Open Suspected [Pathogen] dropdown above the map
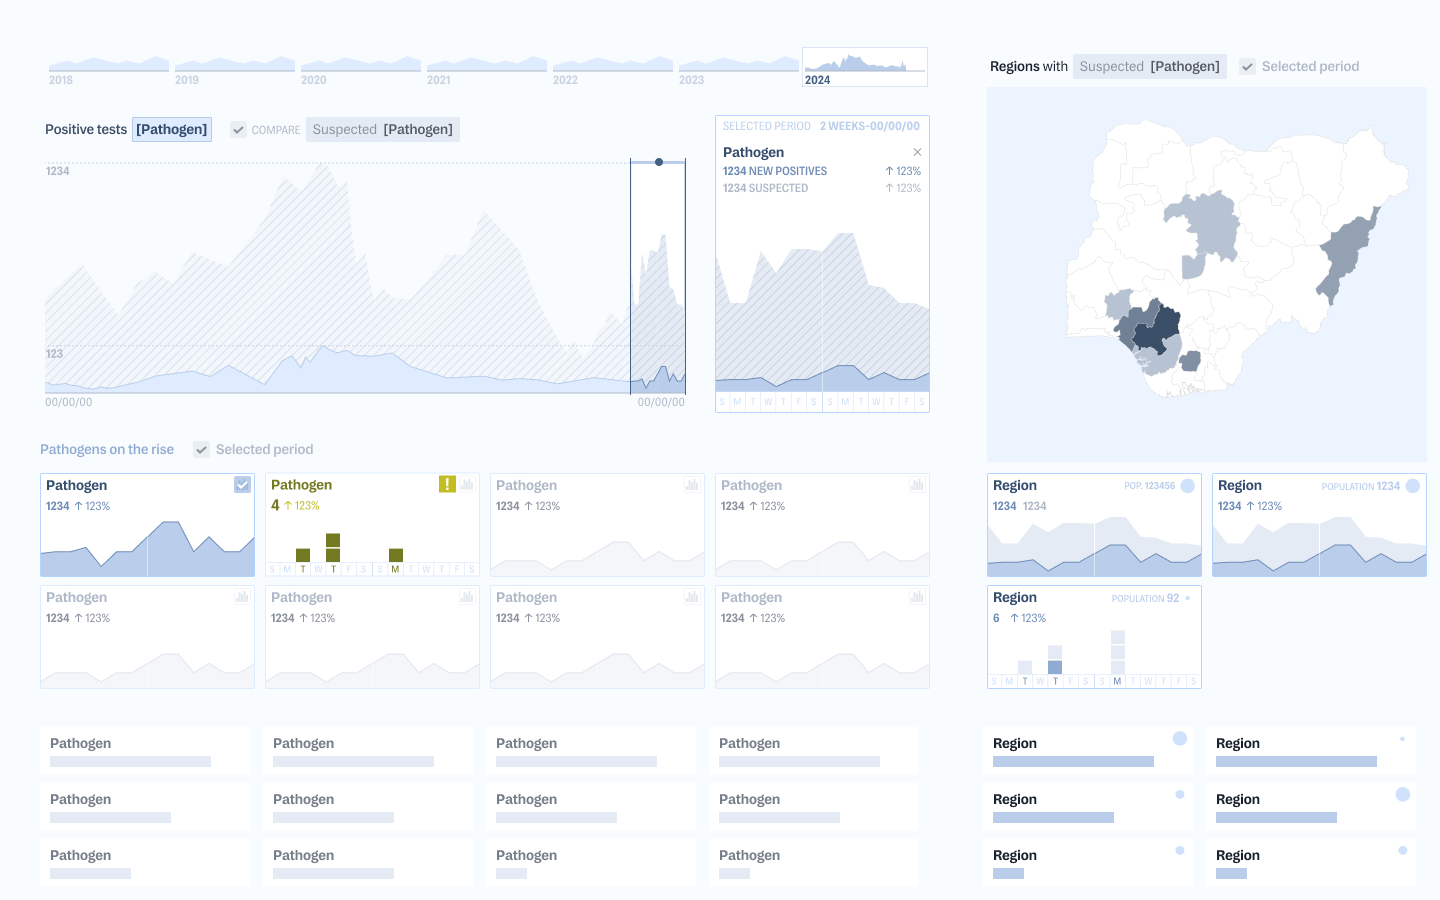Viewport: 1440px width, 900px height. [1149, 67]
